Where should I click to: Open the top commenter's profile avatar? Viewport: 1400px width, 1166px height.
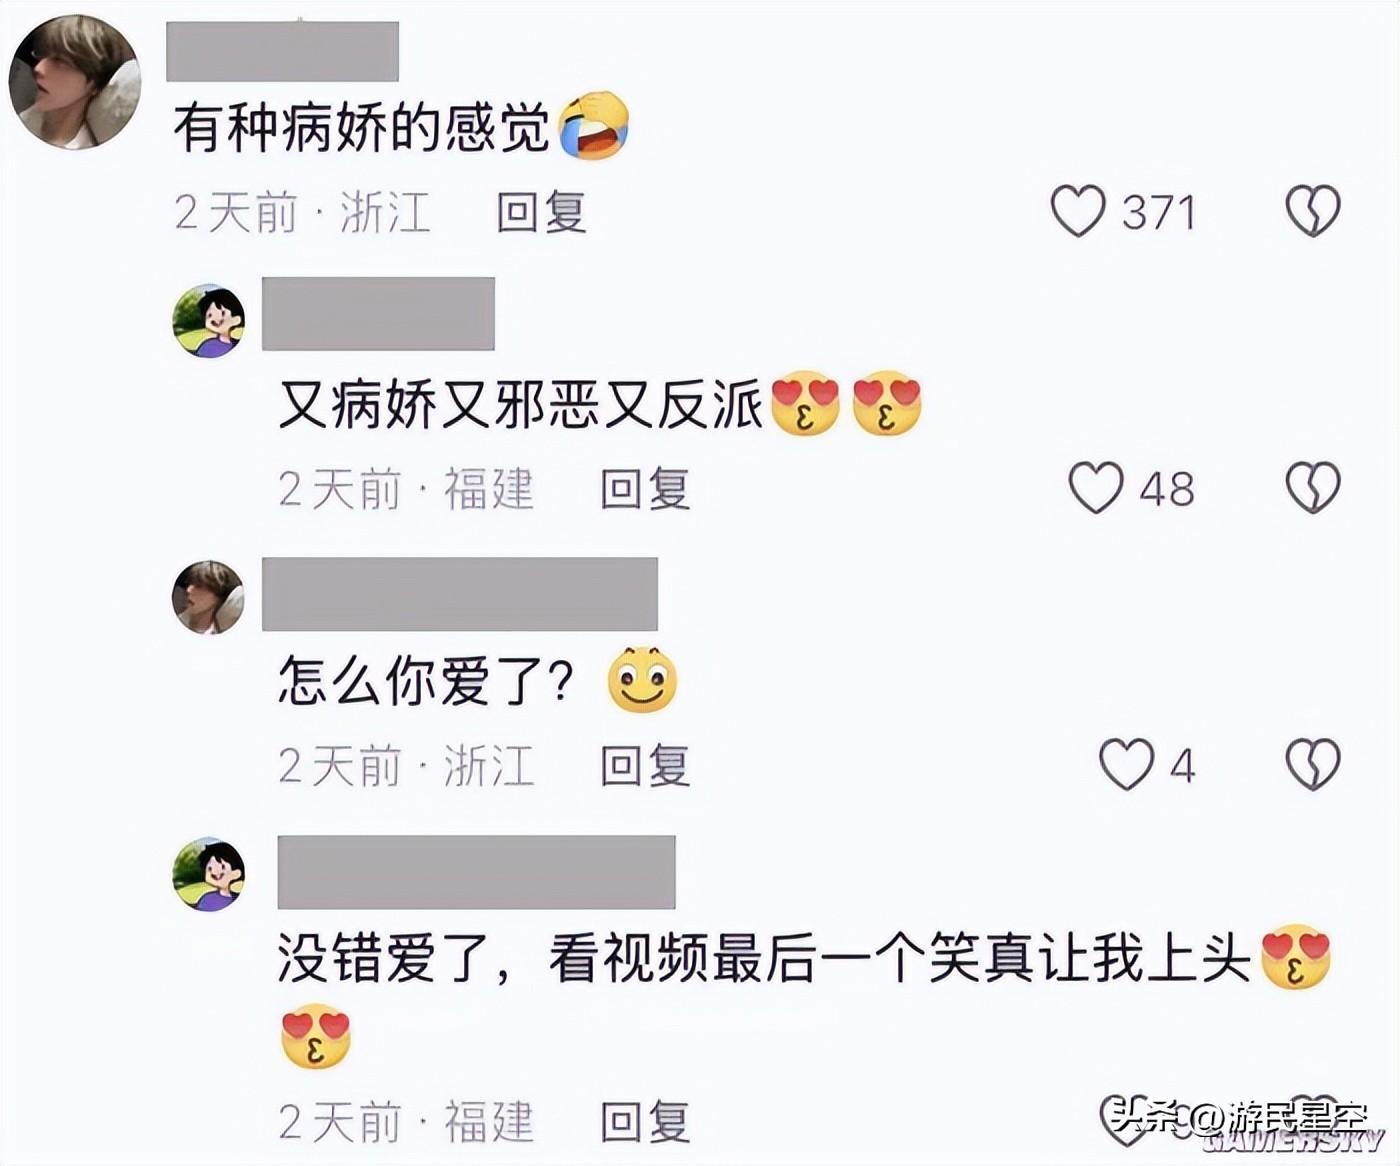(75, 82)
